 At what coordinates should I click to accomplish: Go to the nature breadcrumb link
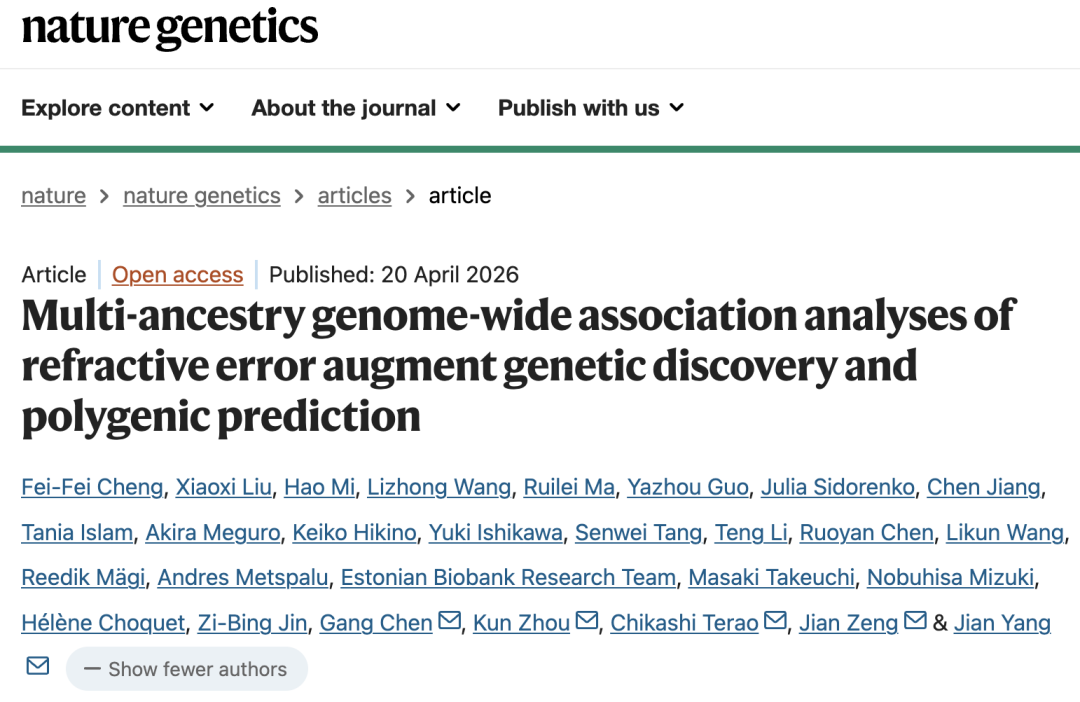pos(54,196)
